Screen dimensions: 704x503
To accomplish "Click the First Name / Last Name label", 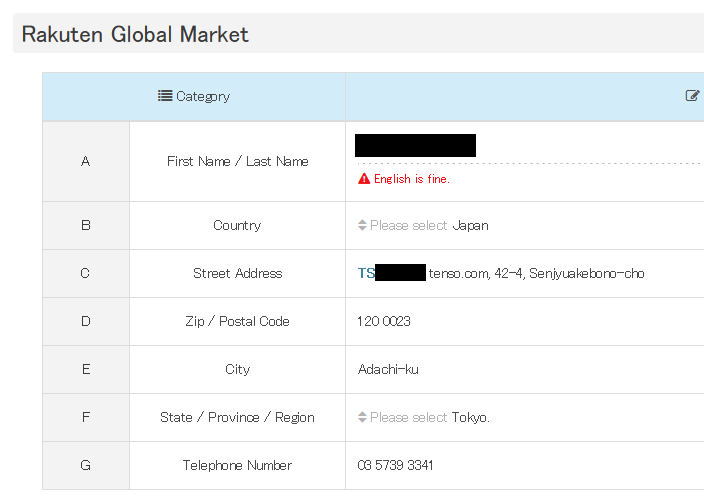I will (238, 161).
